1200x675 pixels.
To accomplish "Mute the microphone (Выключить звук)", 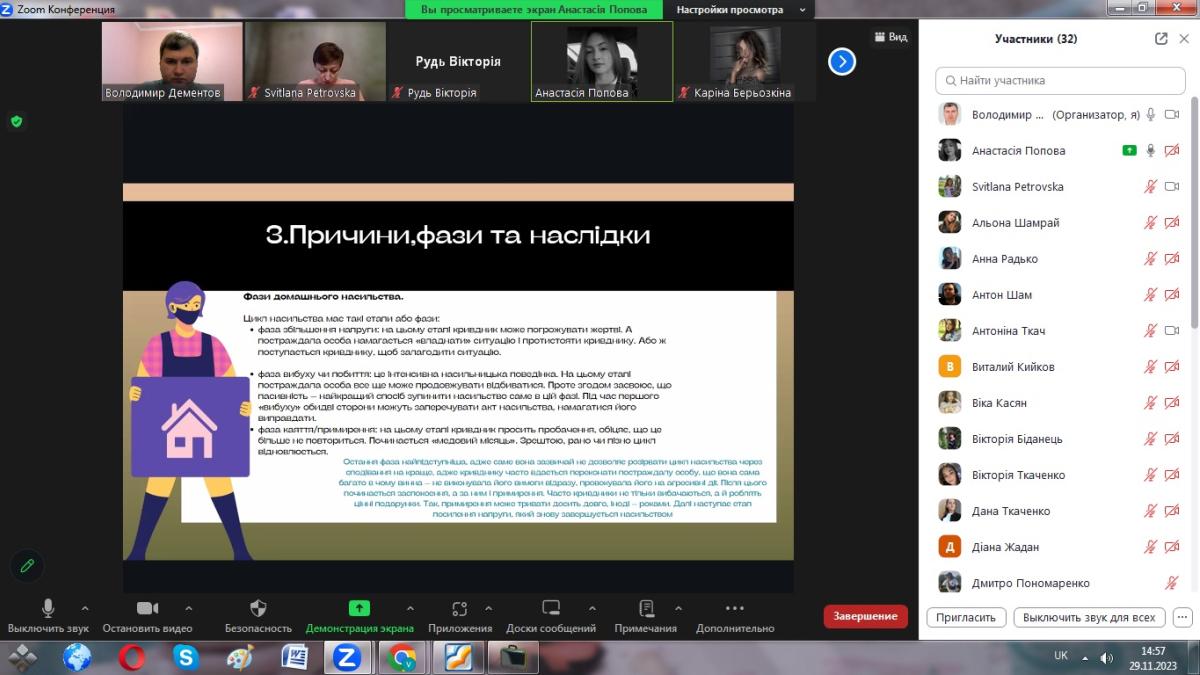I will click(x=48, y=609).
